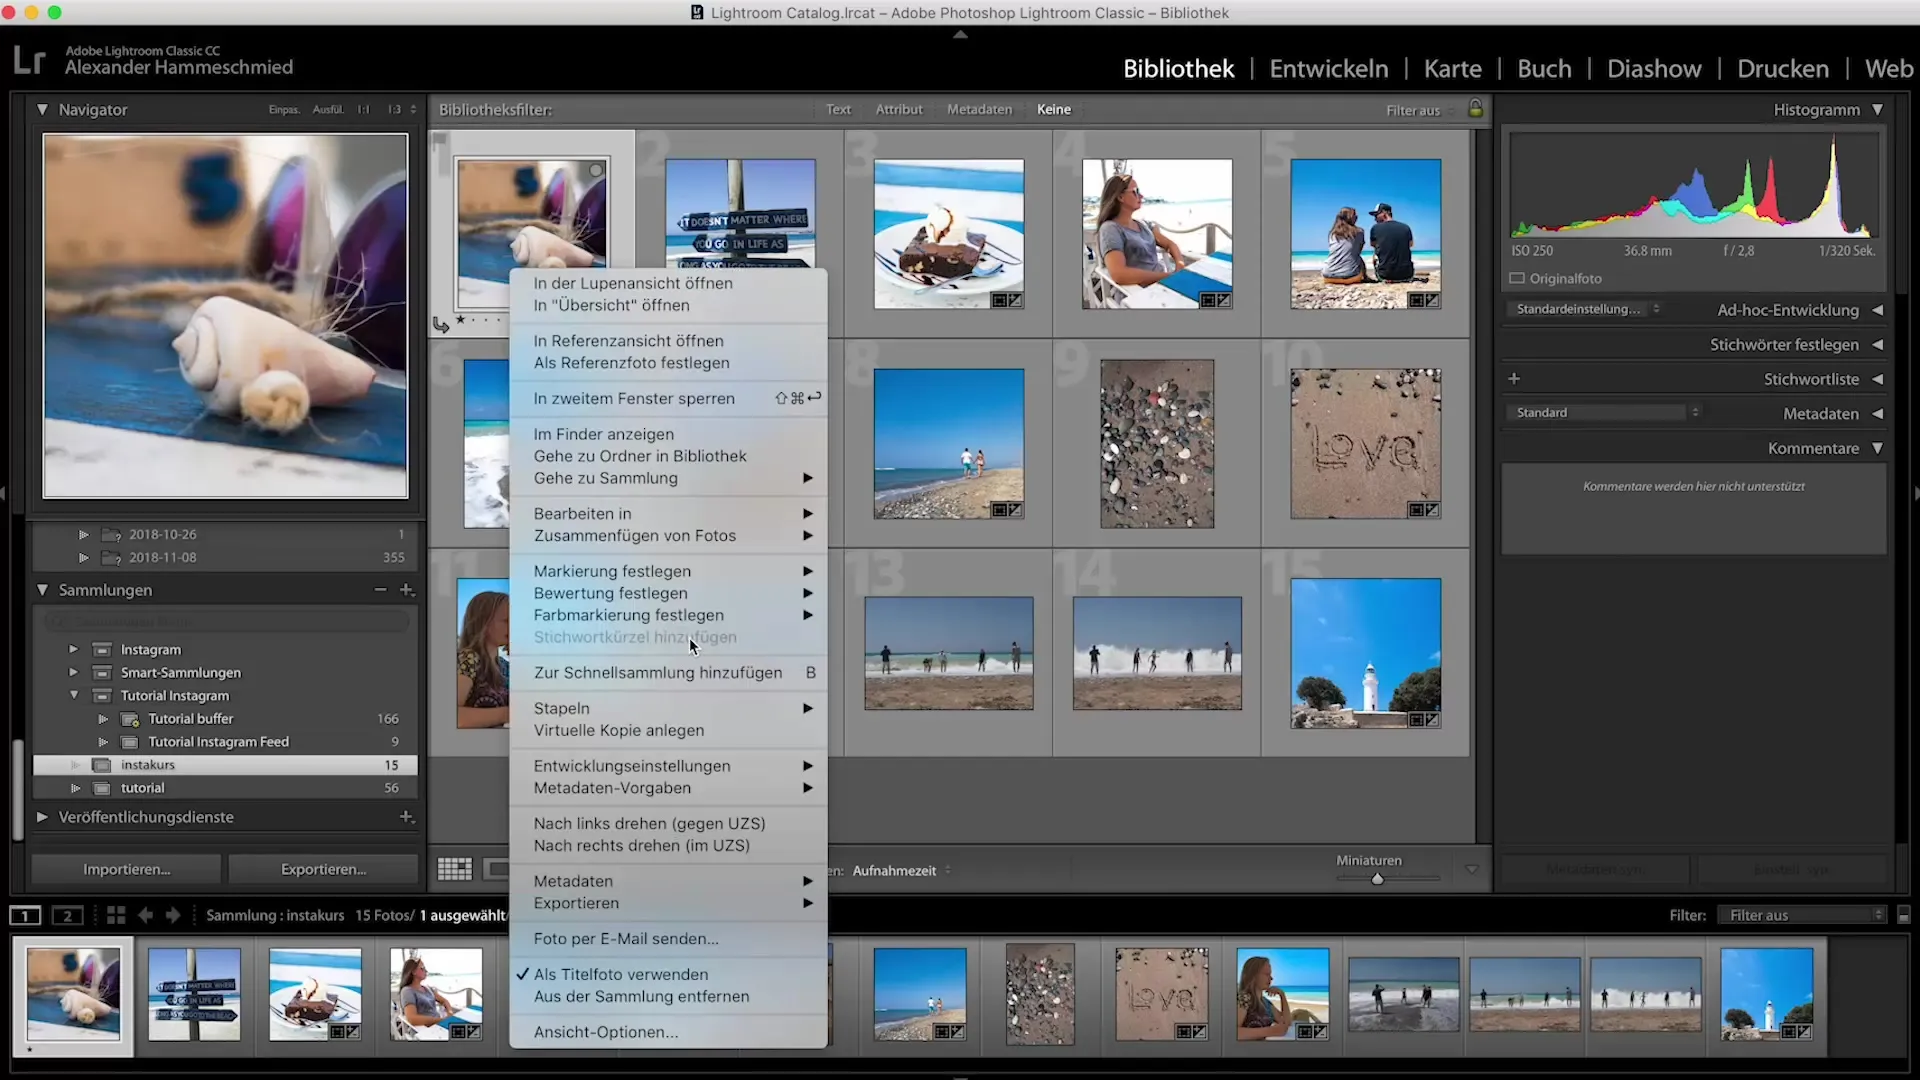Screen dimensions: 1920x1080
Task: Select Tutorial Instagram Feed collection
Action: click(x=225, y=742)
